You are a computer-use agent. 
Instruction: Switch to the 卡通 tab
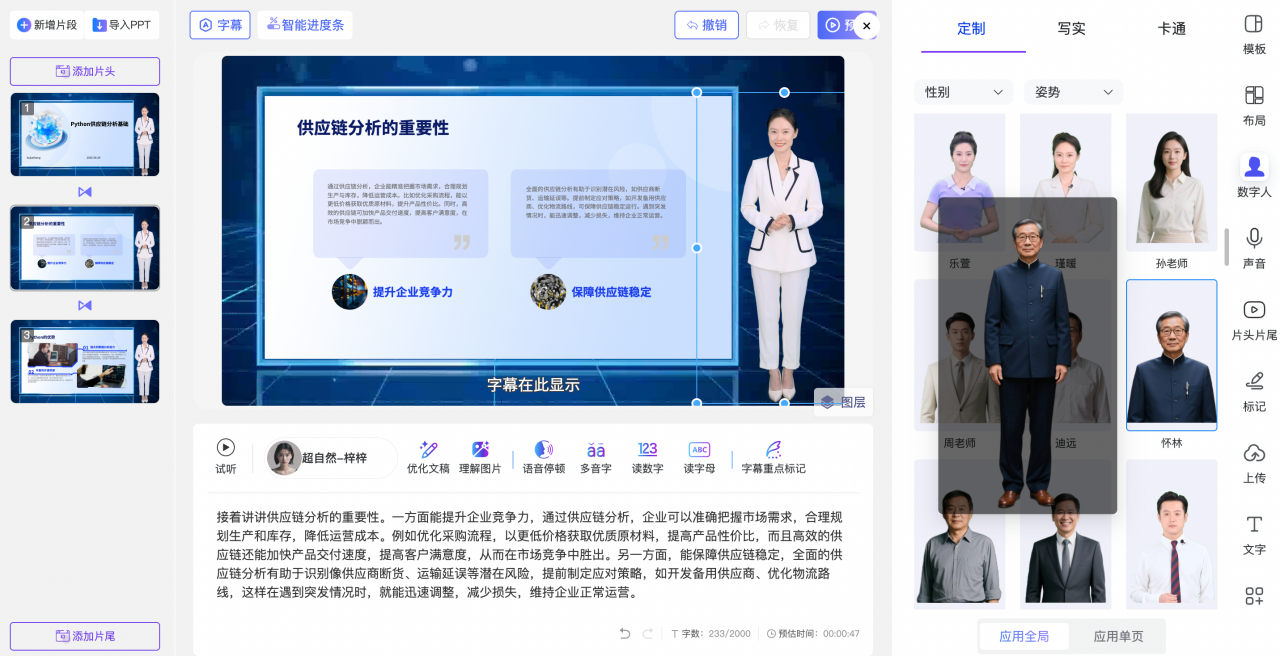(x=1171, y=29)
